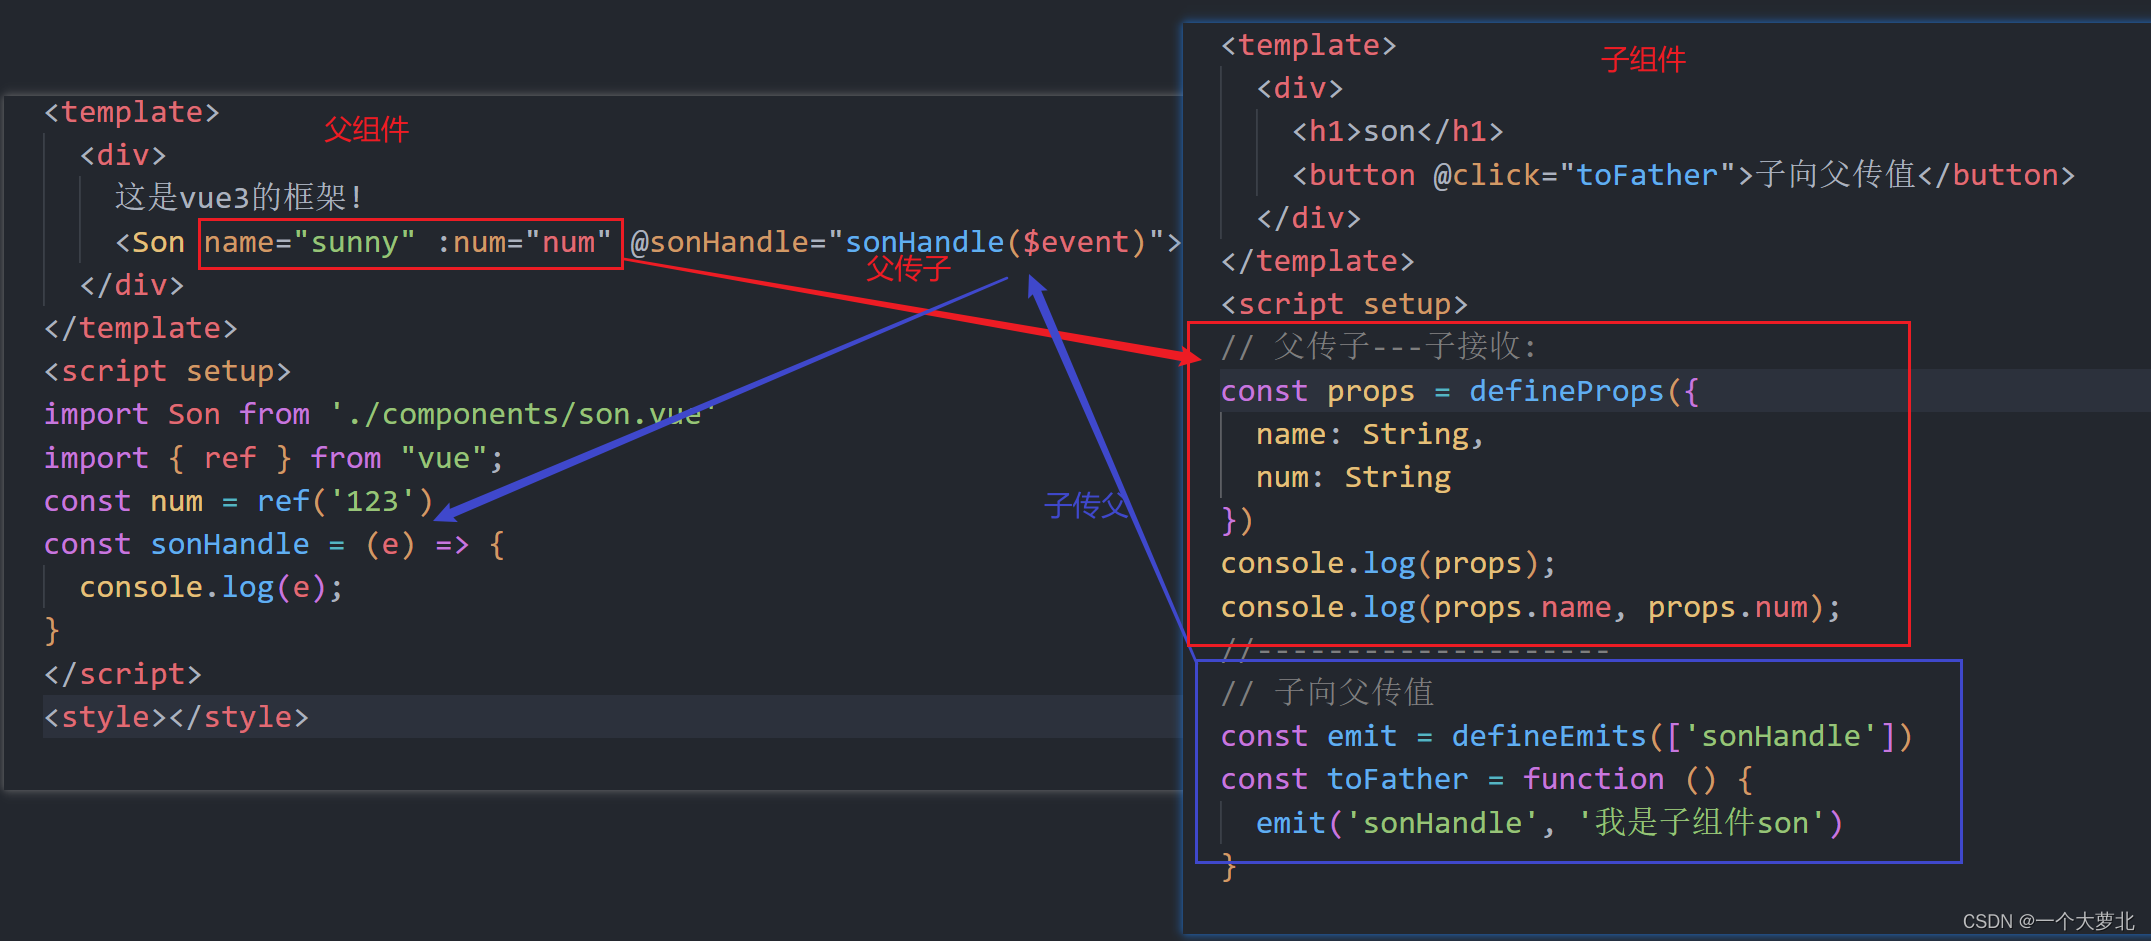Click the button @click="toFather" line
The image size is (2151, 941).
click(1683, 176)
